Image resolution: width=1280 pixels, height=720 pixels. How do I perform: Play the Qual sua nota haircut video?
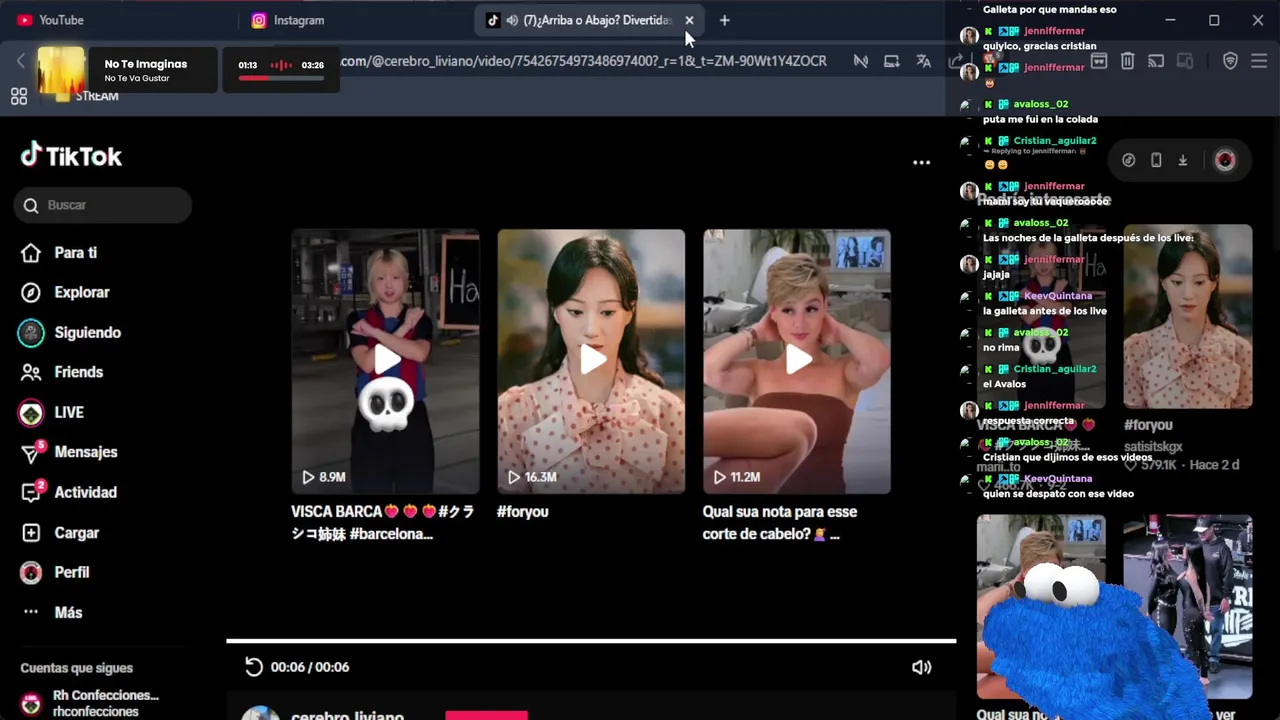coord(797,362)
